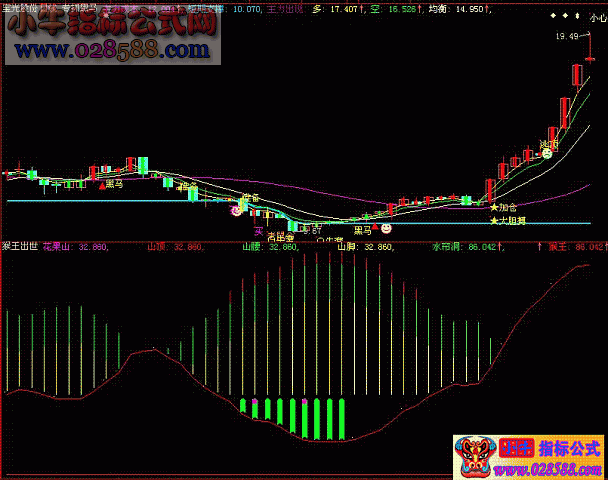Click the red triangle by upper 黑马 label
The width and height of the screenshot is (608, 480).
pos(100,184)
